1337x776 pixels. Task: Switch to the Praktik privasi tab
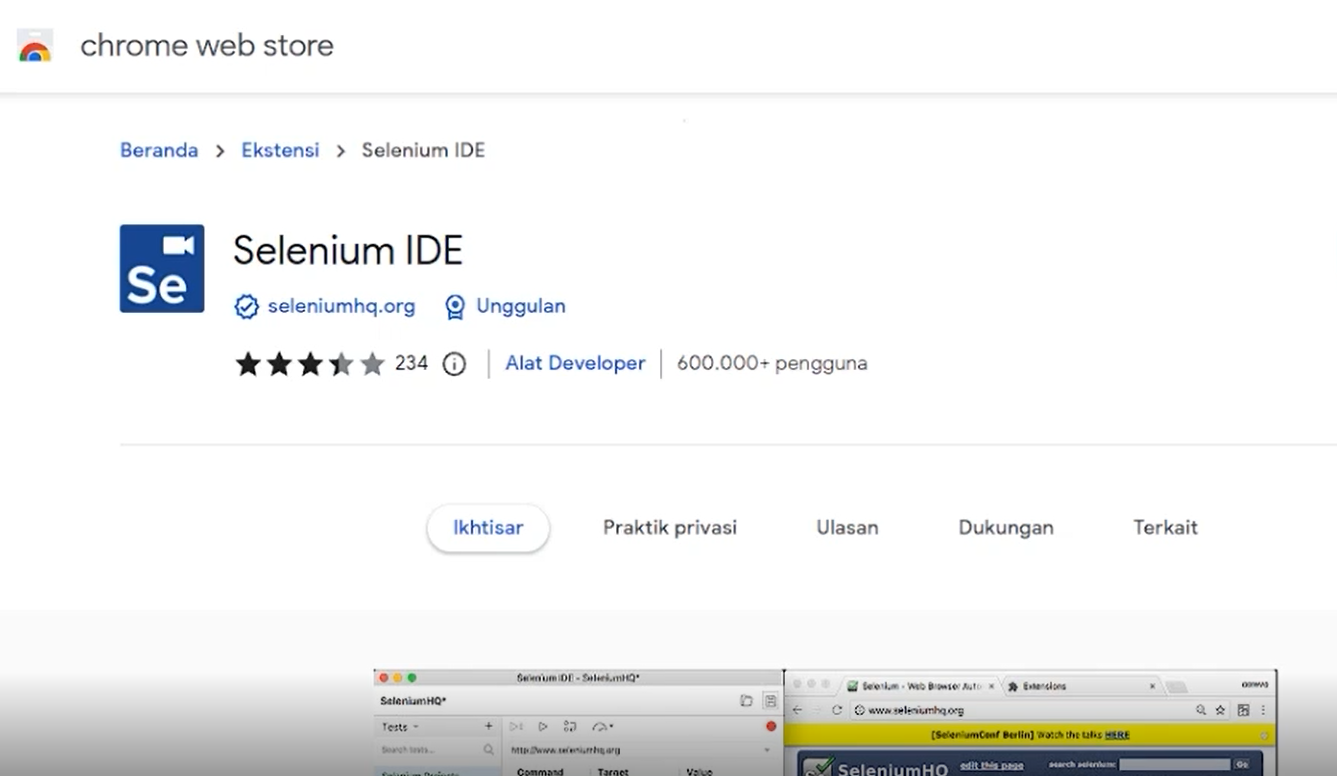coord(669,528)
